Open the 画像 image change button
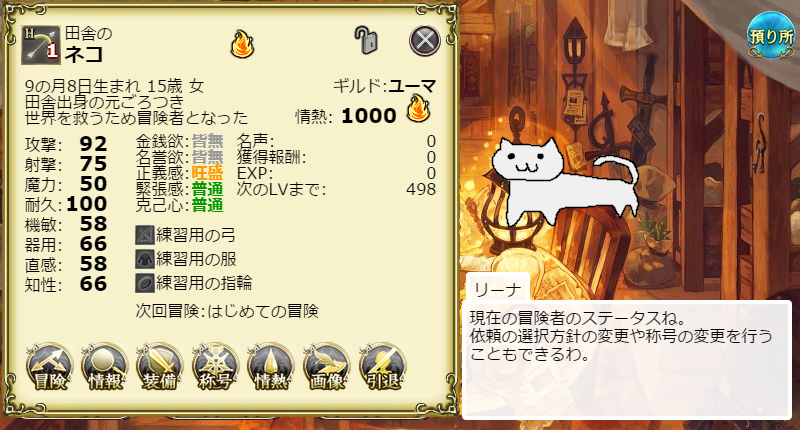The width and height of the screenshot is (800, 430). coord(327,367)
